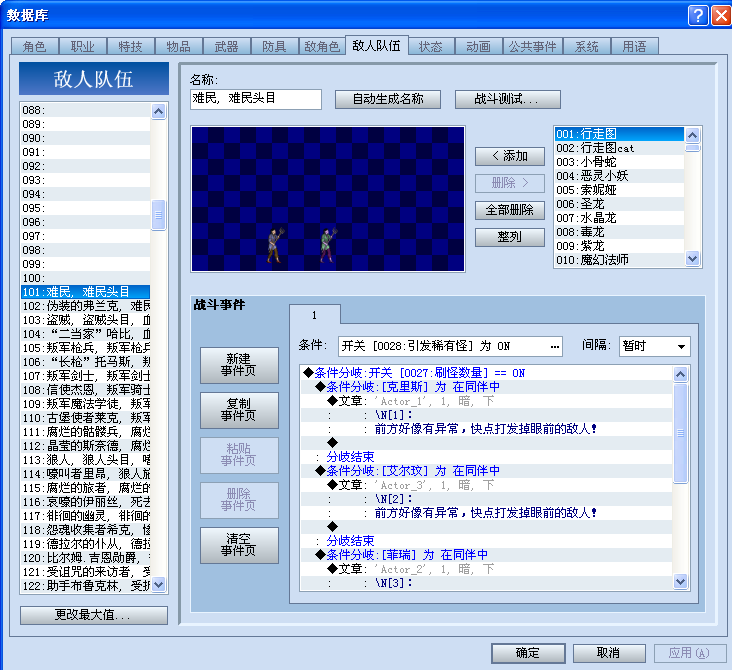732x670 pixels.
Task: Edit the troop name input field
Action: [x=256, y=99]
